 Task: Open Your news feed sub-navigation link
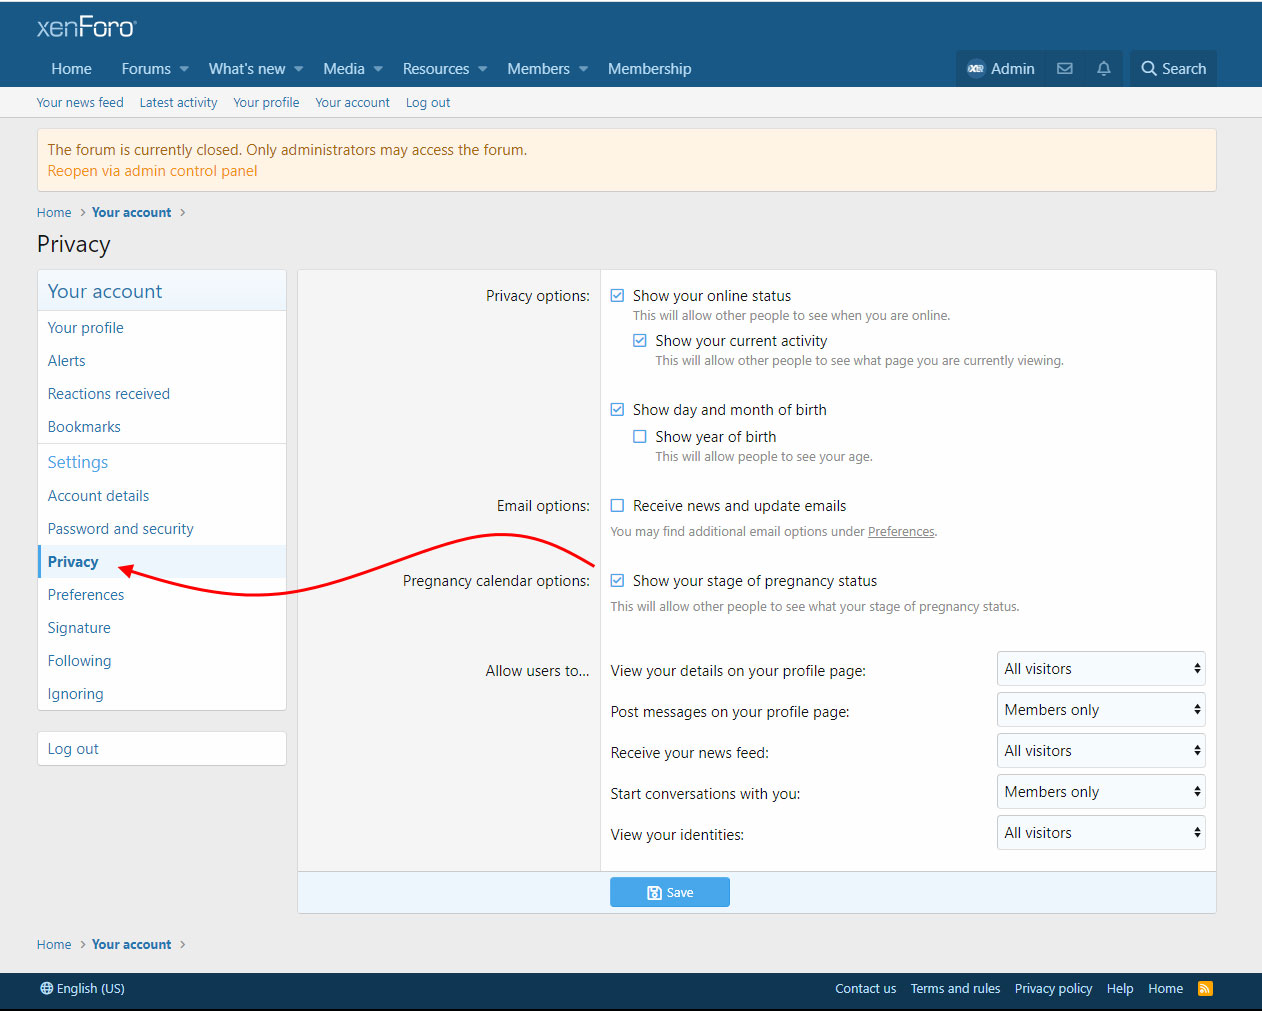pyautogui.click(x=80, y=103)
